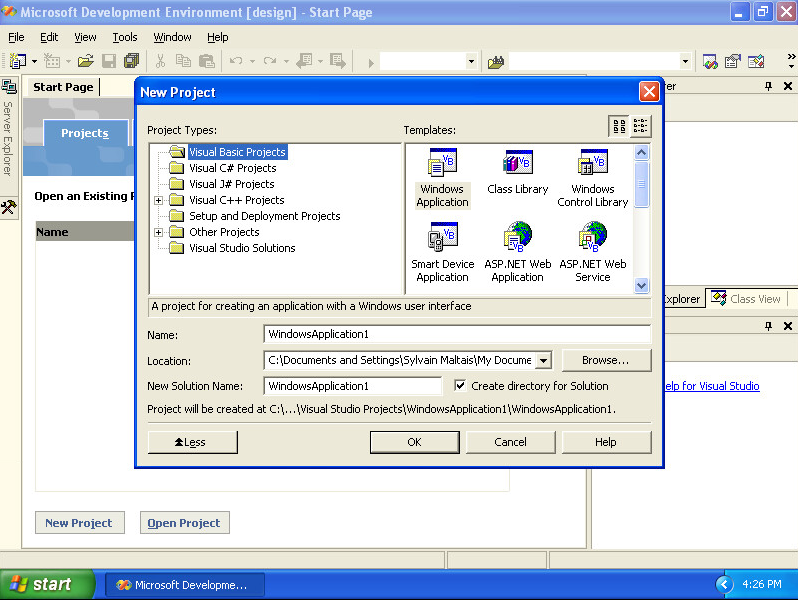Expand the Other Projects tree node
Viewport: 798px width, 600px height.
tap(159, 232)
